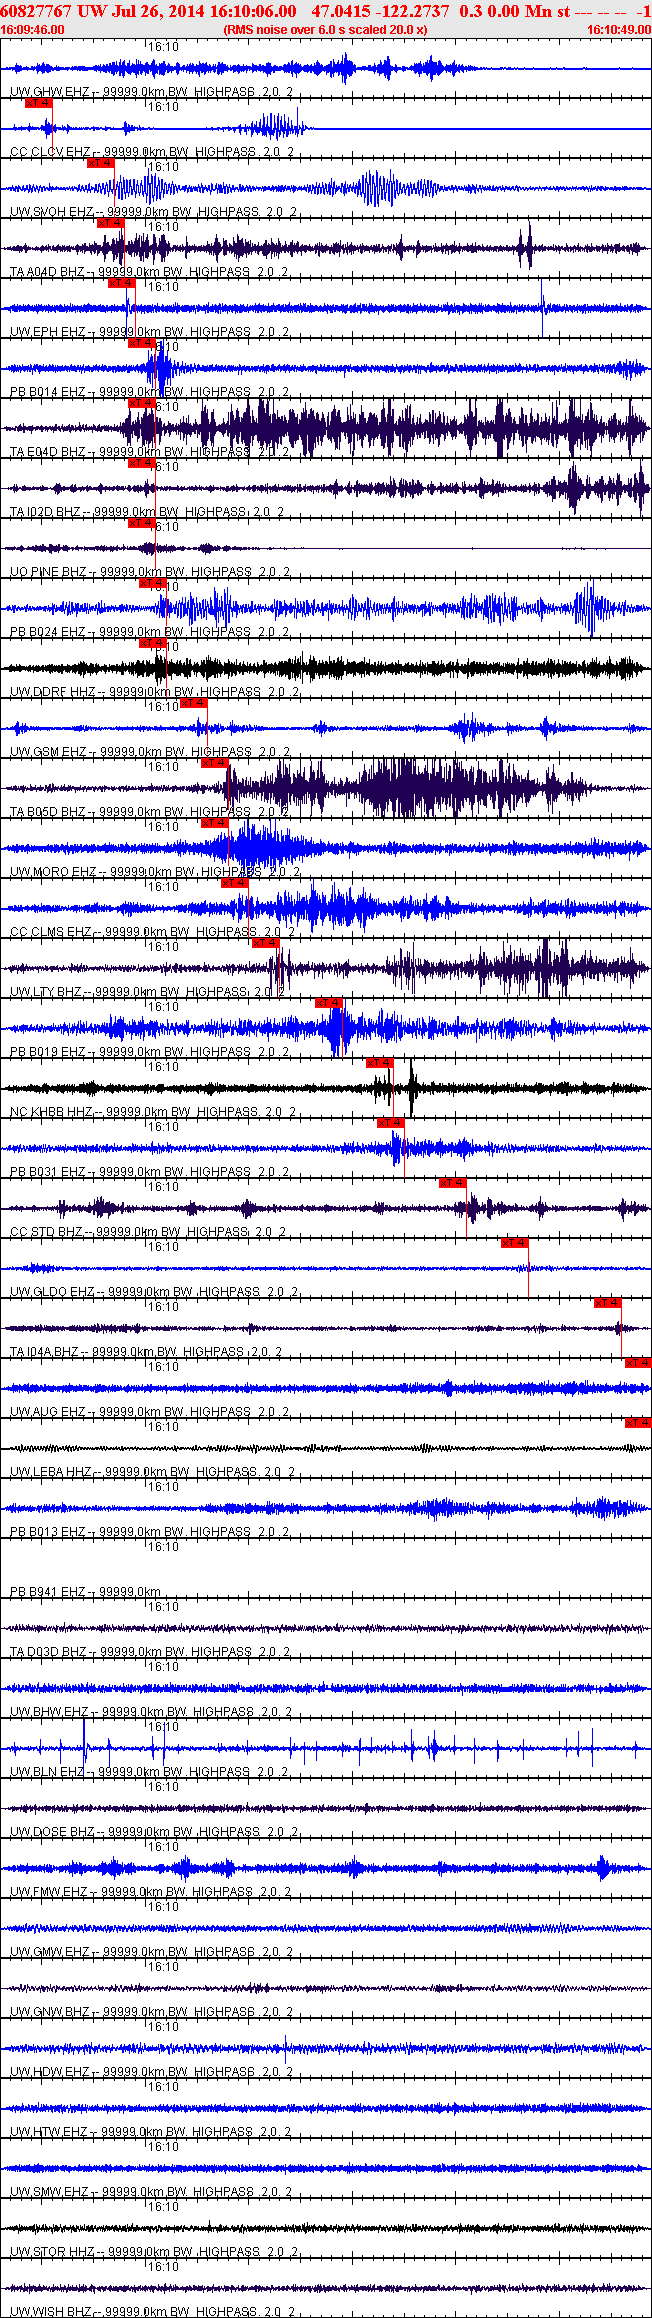Select the red pick marker on the NC.KHBB trace
Image resolution: width=652 pixels, height=2318 pixels.
(x=380, y=1063)
